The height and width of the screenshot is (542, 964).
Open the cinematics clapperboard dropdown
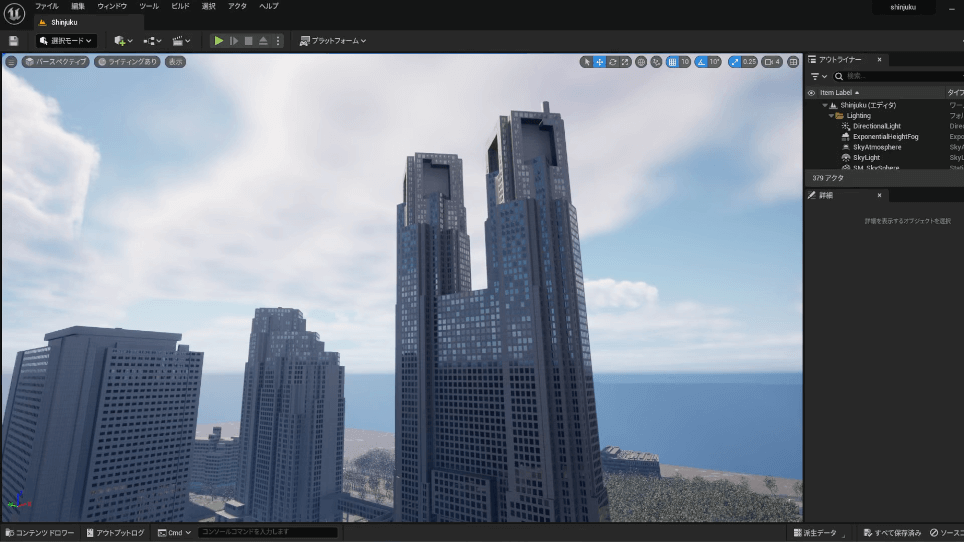(x=181, y=41)
